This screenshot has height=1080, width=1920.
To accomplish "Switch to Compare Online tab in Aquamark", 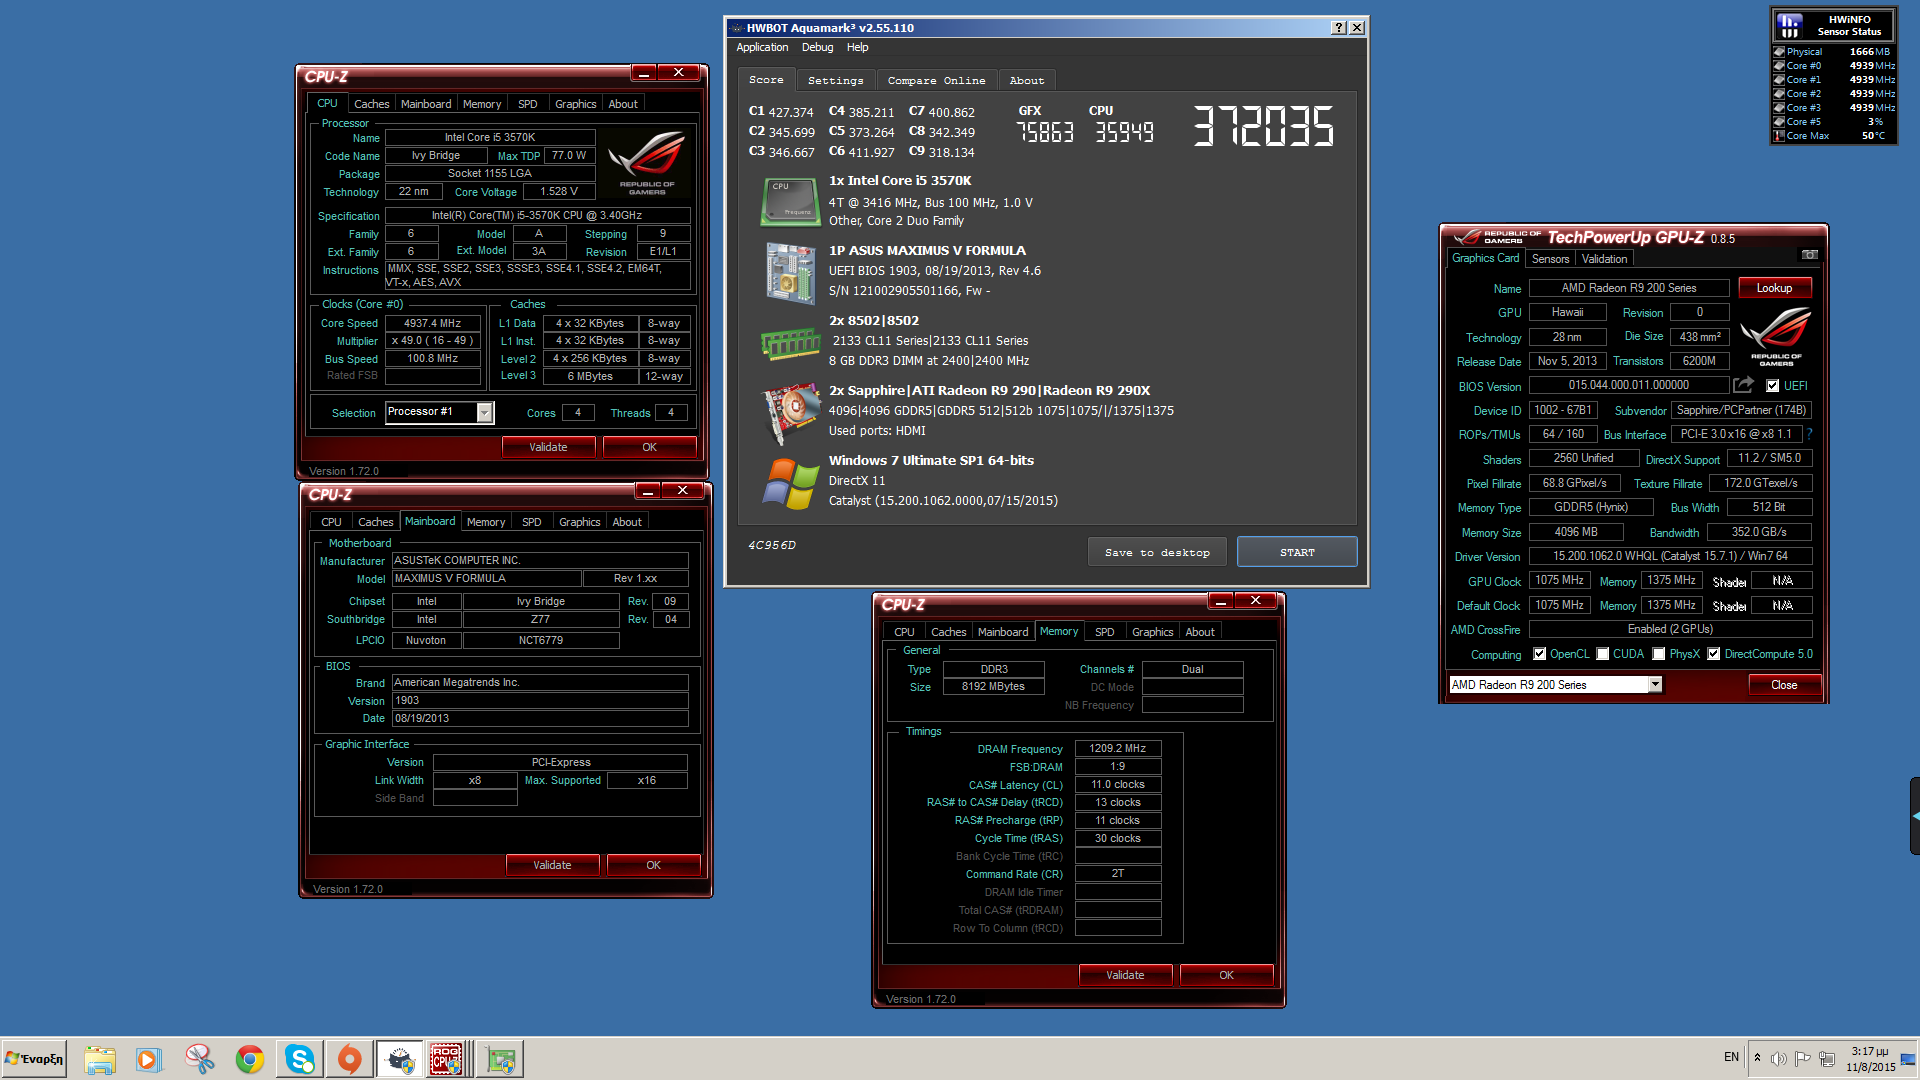I will click(x=936, y=80).
